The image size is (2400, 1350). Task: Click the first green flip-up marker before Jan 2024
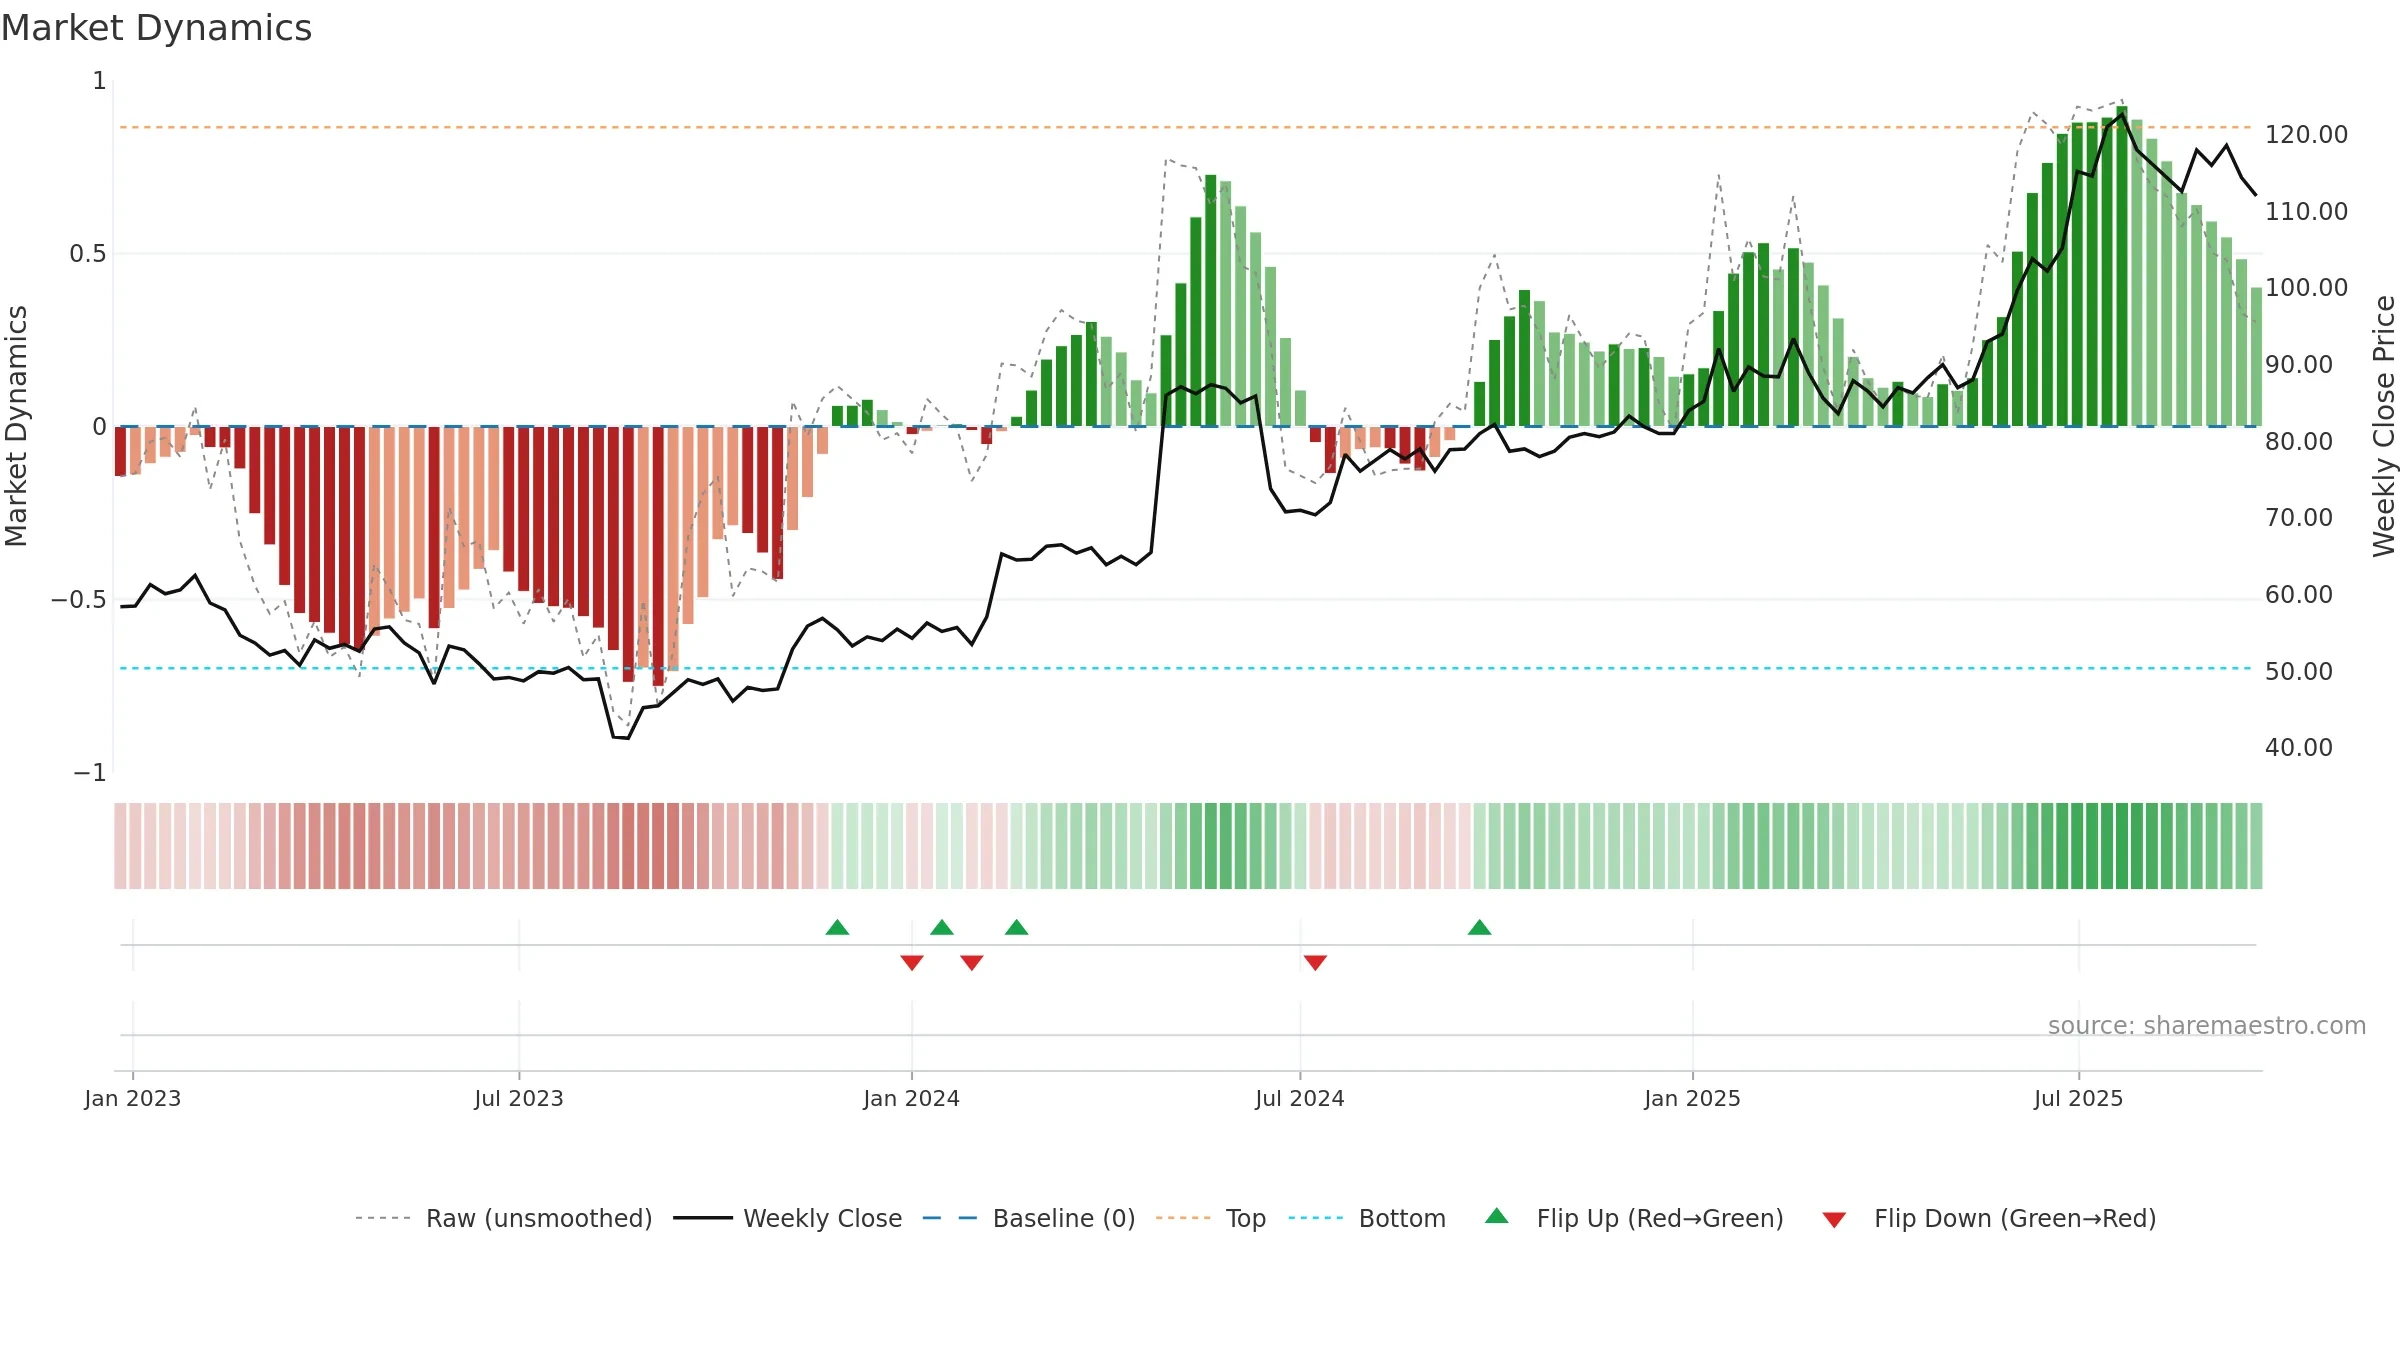pyautogui.click(x=838, y=927)
